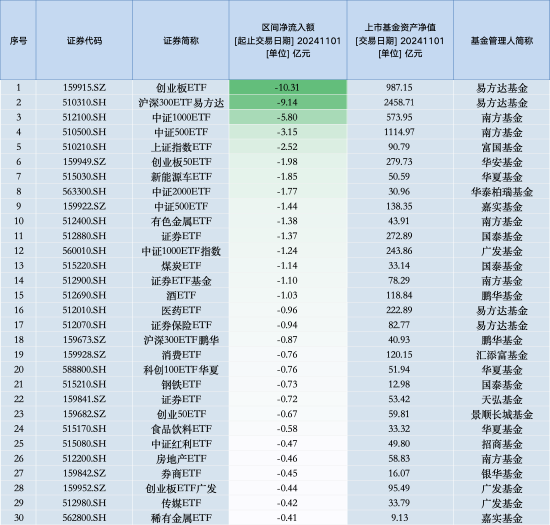Select the 传媒ETF name cell
Screen dimensions: 550x525
(x=181, y=503)
